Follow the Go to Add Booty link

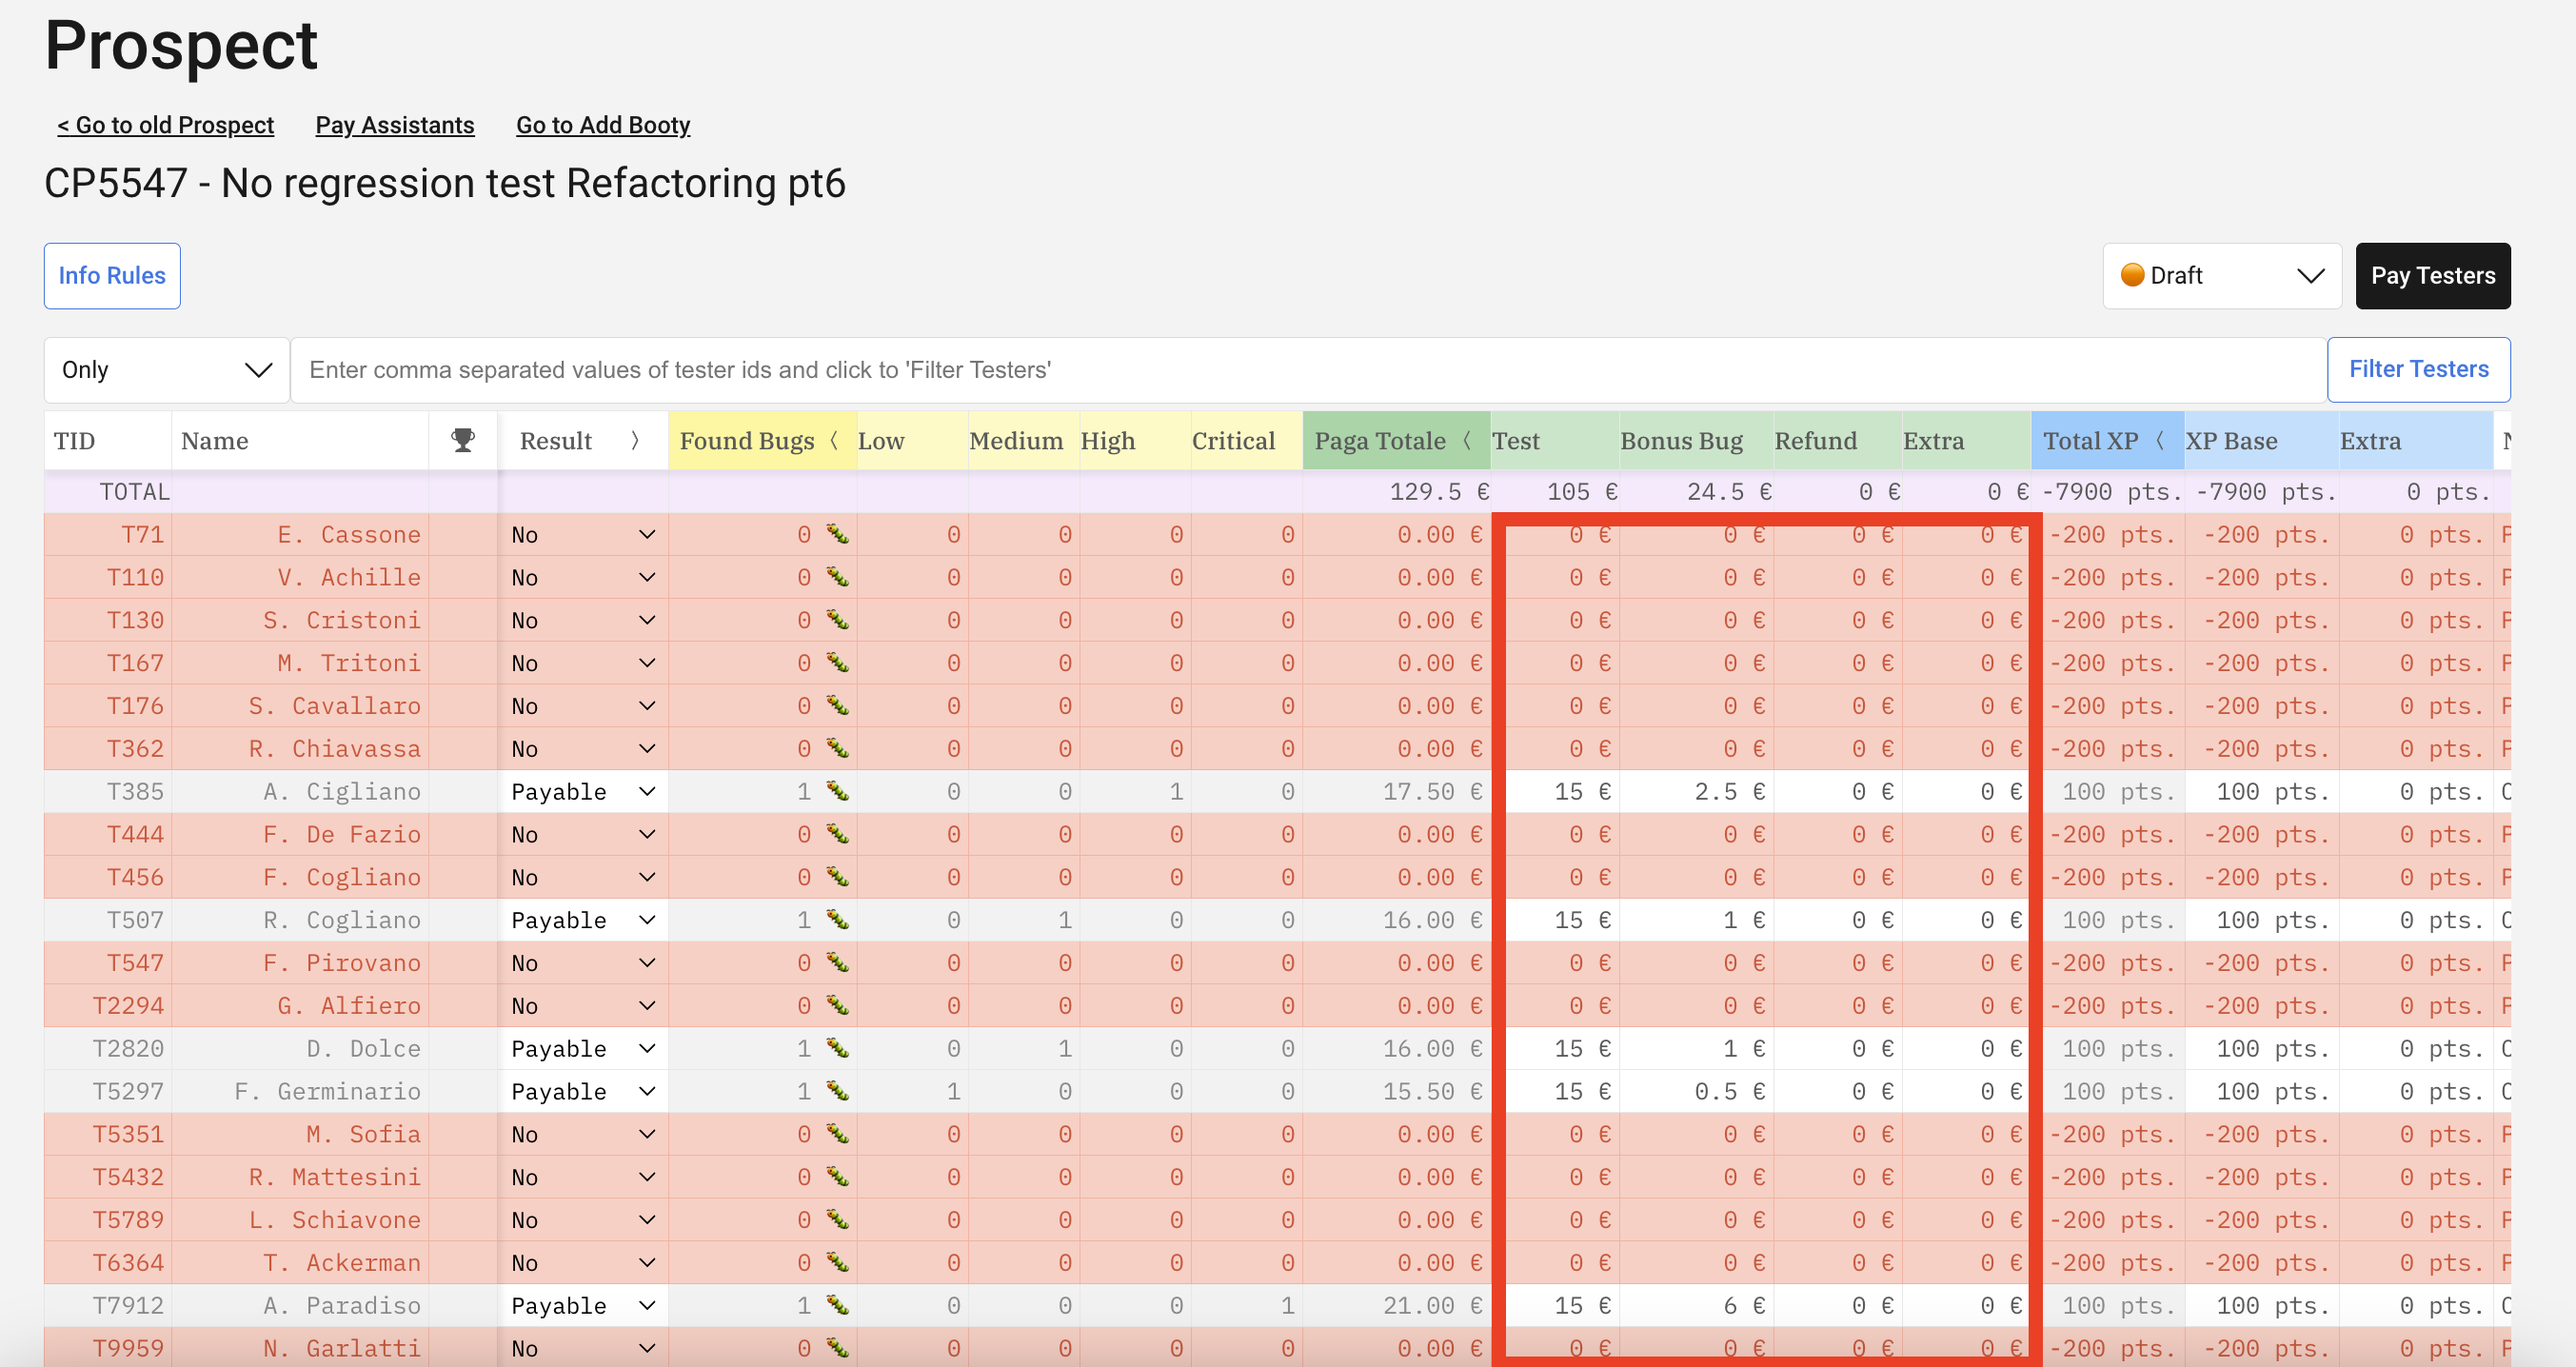click(603, 125)
